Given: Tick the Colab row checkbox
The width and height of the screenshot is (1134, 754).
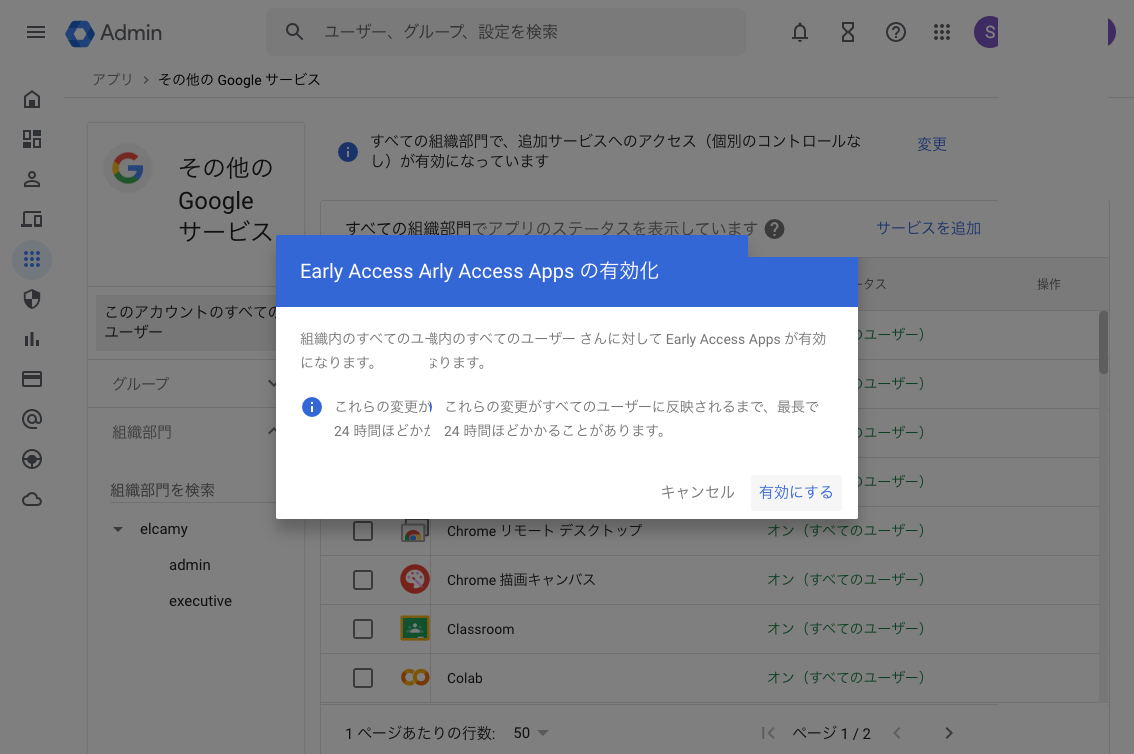Looking at the screenshot, I should 363,678.
